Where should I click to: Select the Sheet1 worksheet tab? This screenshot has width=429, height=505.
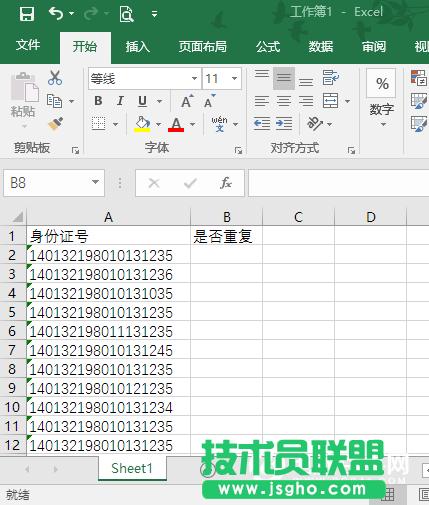[132, 468]
